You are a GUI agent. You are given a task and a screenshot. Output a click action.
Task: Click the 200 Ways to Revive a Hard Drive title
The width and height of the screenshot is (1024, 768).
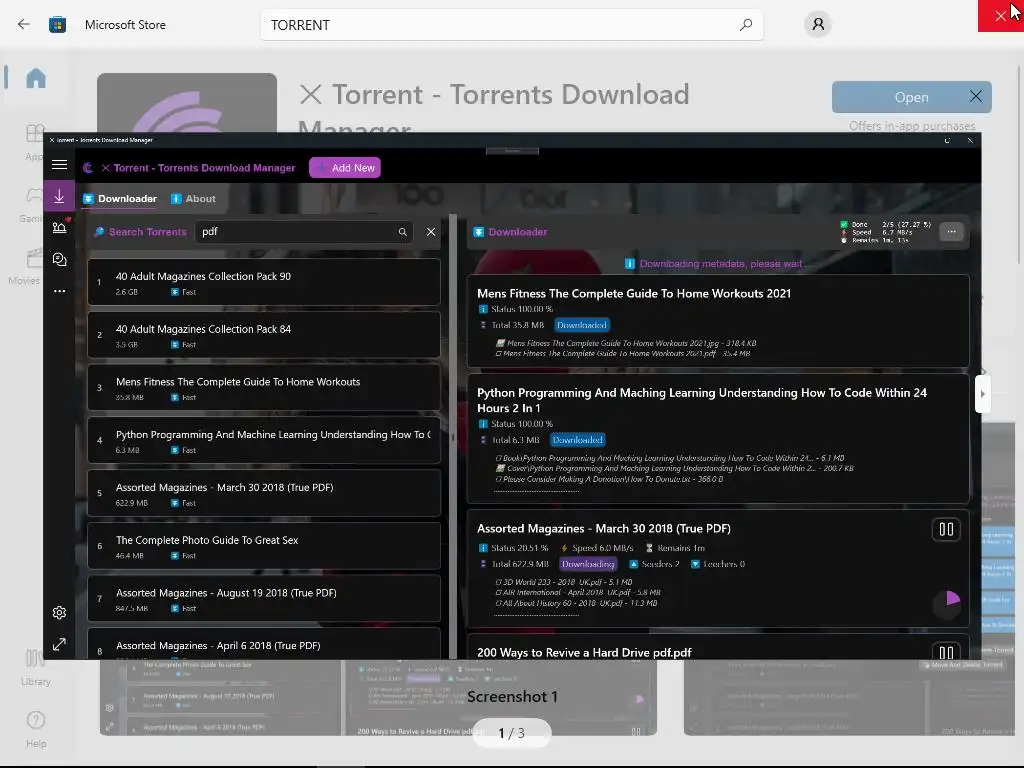(x=584, y=652)
